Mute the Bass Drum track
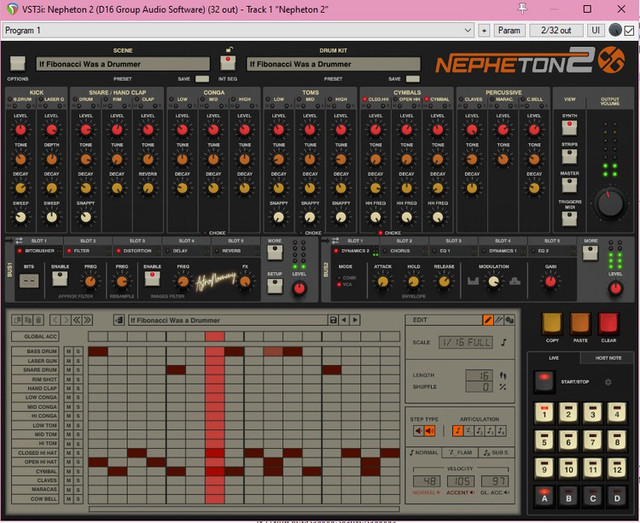 point(69,352)
